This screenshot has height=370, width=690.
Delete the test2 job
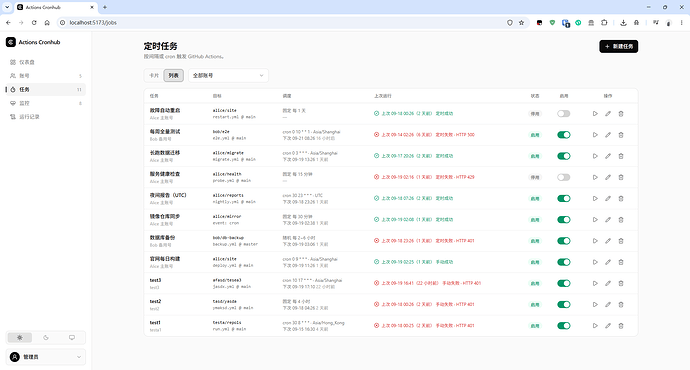coord(621,304)
